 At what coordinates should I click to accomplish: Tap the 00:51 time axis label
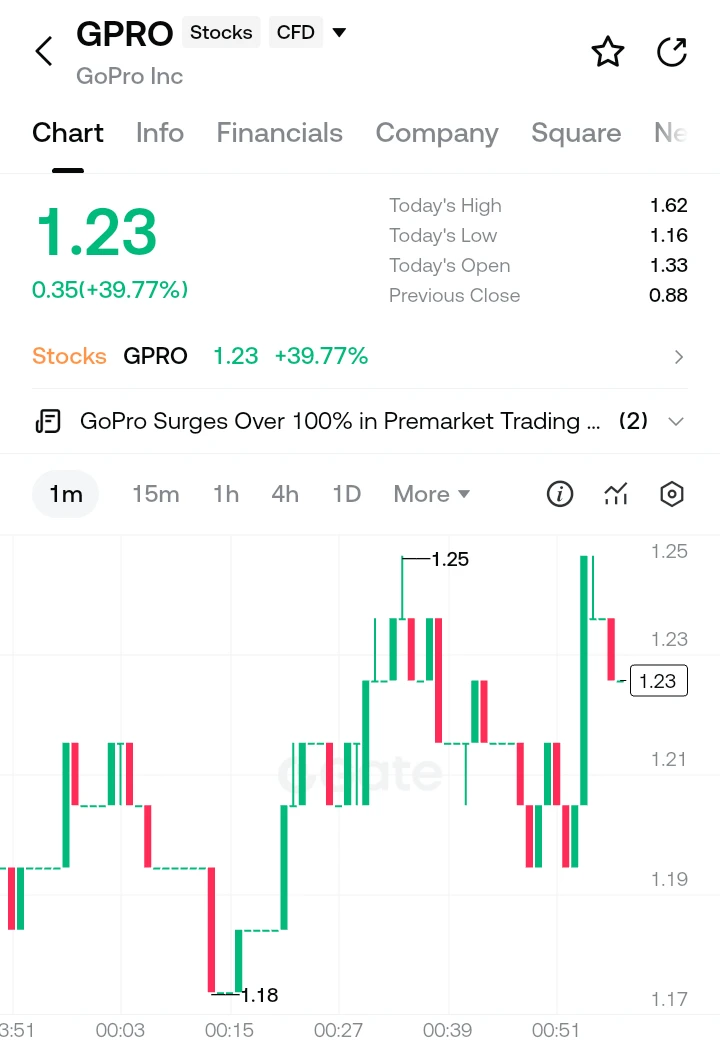(x=555, y=1030)
